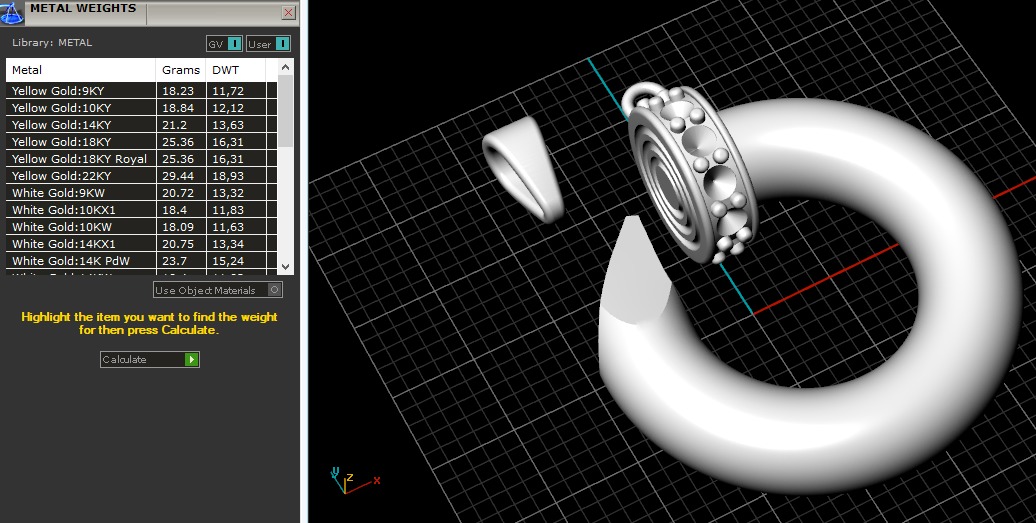This screenshot has height=523, width=1036.
Task: Select the White Gold:10KX1 row
Action: click(x=141, y=210)
